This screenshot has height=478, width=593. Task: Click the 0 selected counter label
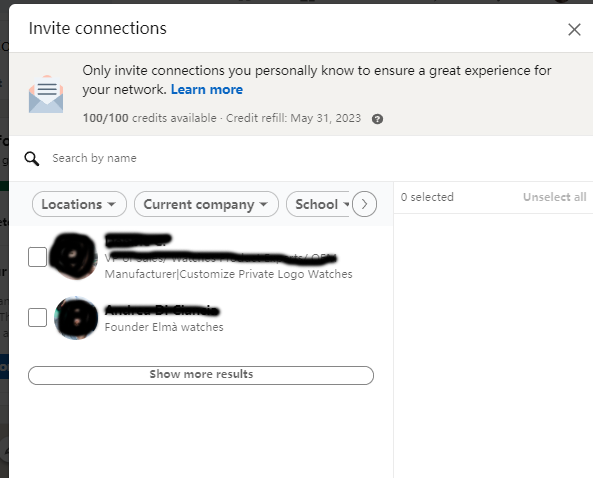pos(427,197)
